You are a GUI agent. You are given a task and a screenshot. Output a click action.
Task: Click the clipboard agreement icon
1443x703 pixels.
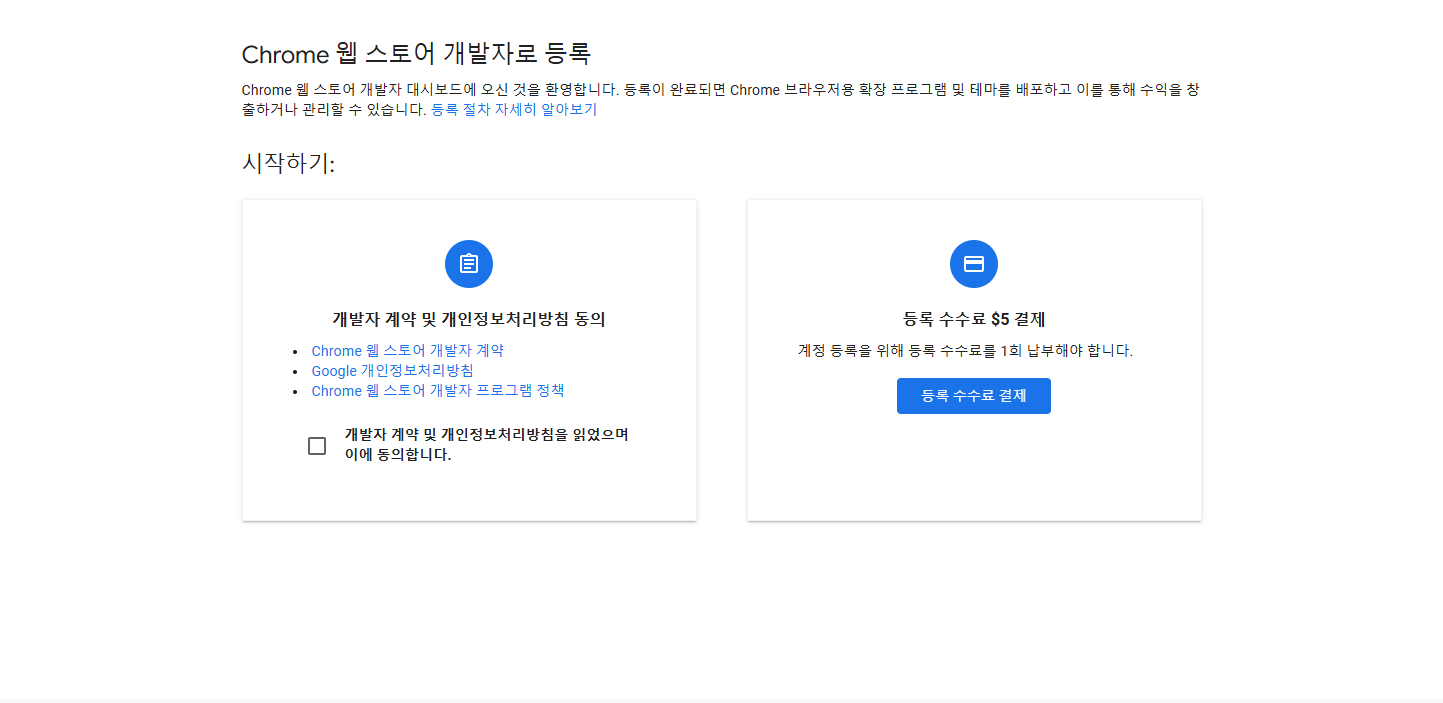[469, 264]
